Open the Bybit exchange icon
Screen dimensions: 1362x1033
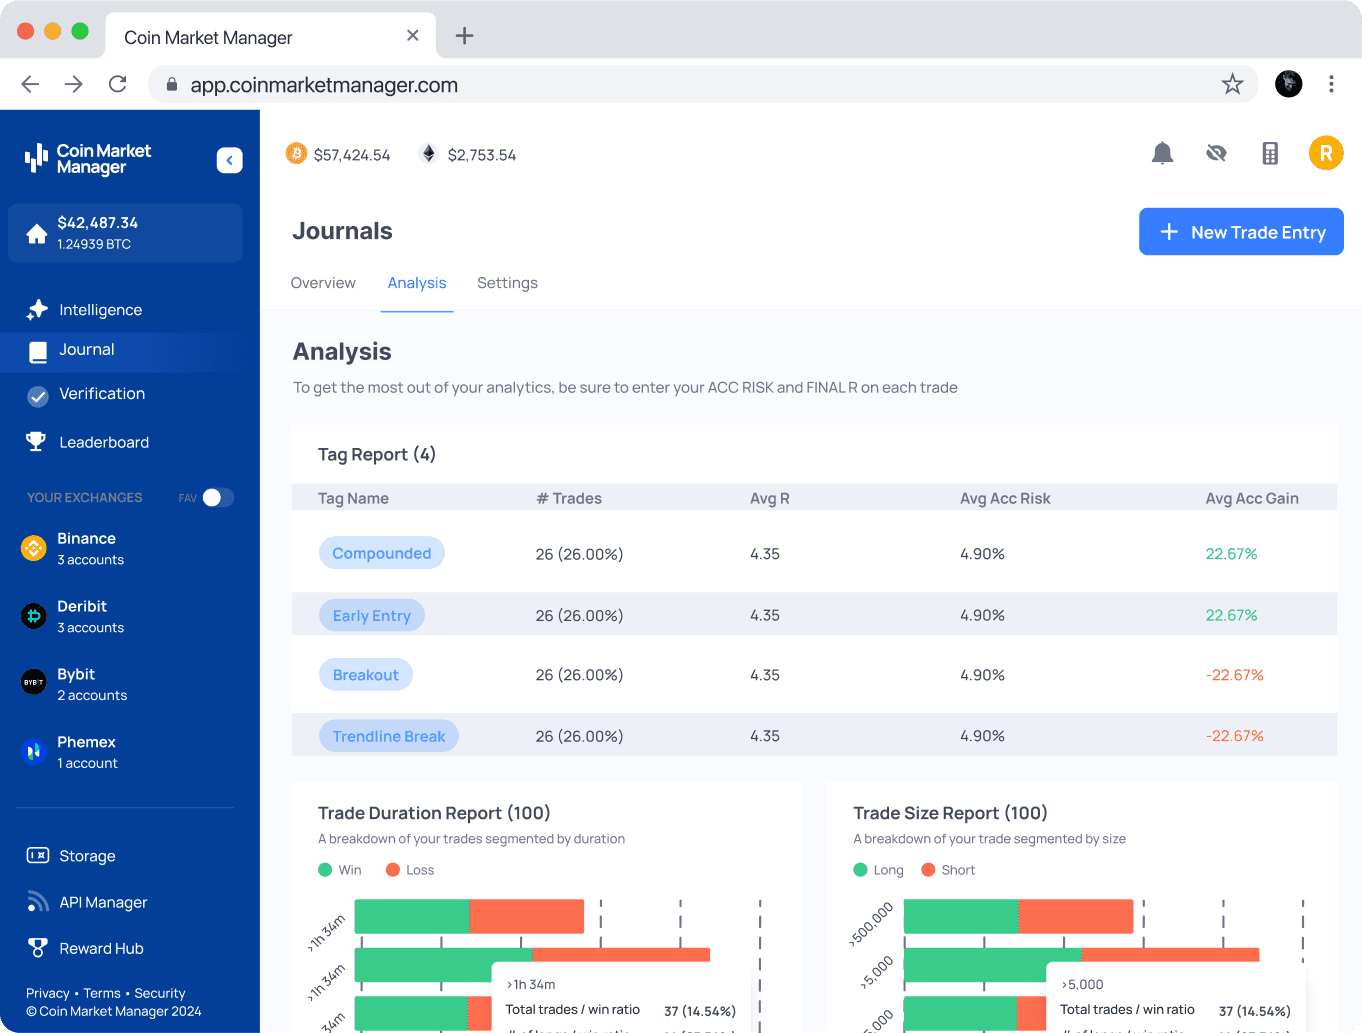pyautogui.click(x=34, y=683)
